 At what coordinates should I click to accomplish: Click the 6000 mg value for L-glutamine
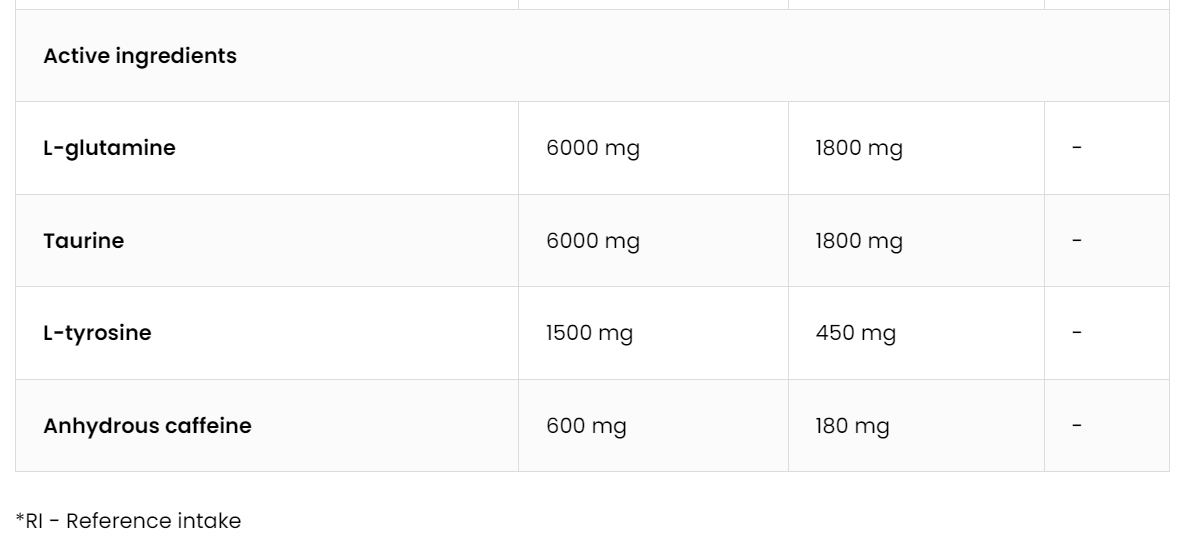click(x=593, y=149)
